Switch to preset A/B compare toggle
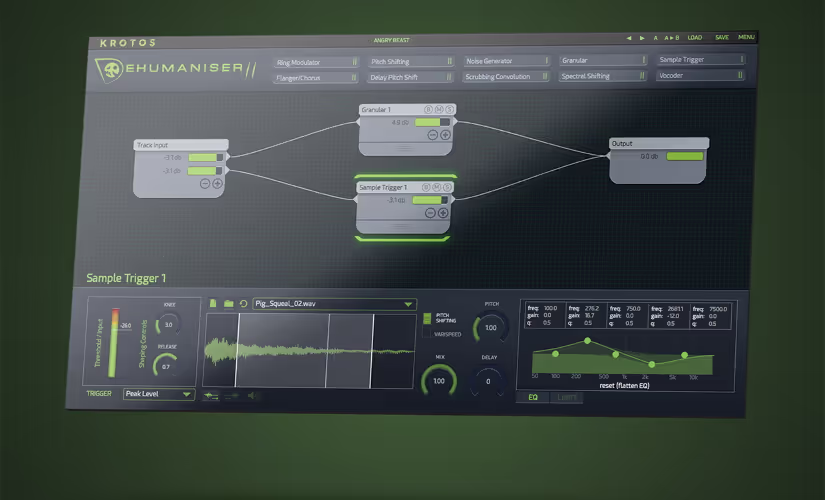 pyautogui.click(x=672, y=38)
